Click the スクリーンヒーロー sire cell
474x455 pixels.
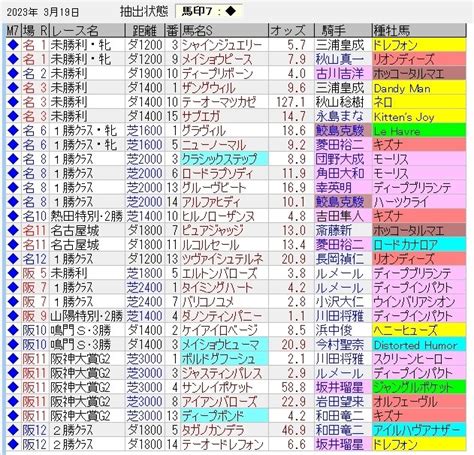point(419,359)
